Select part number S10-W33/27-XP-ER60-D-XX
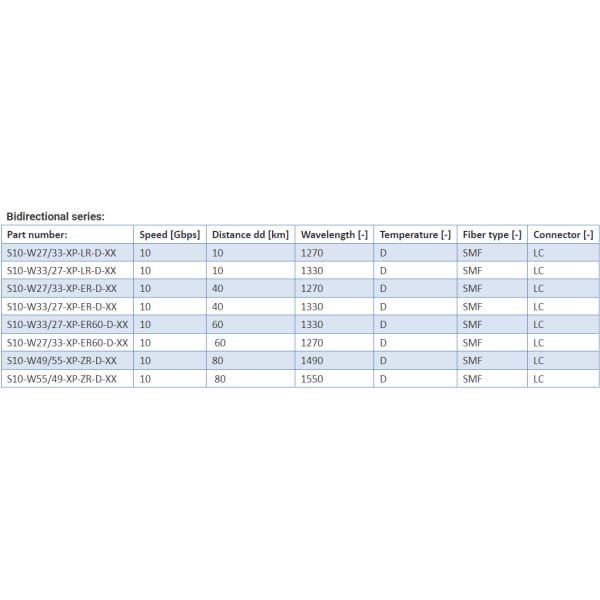 67,324
